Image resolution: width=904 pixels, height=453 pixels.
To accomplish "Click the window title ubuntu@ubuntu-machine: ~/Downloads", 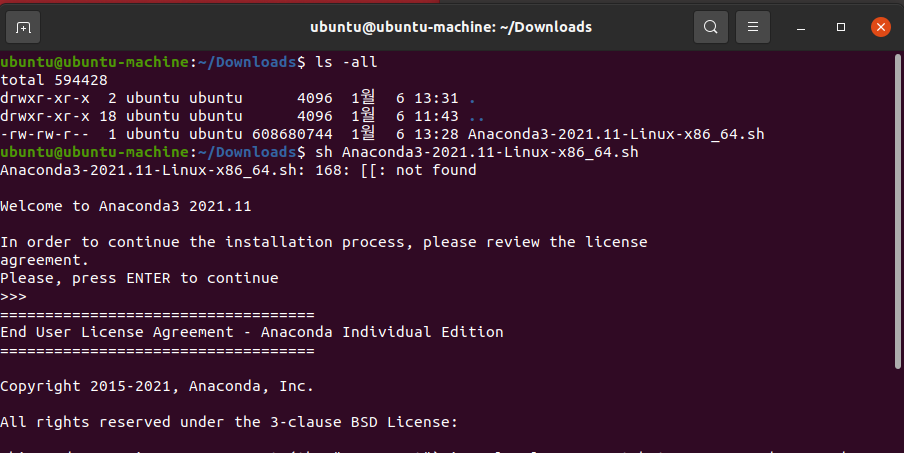I will (451, 27).
